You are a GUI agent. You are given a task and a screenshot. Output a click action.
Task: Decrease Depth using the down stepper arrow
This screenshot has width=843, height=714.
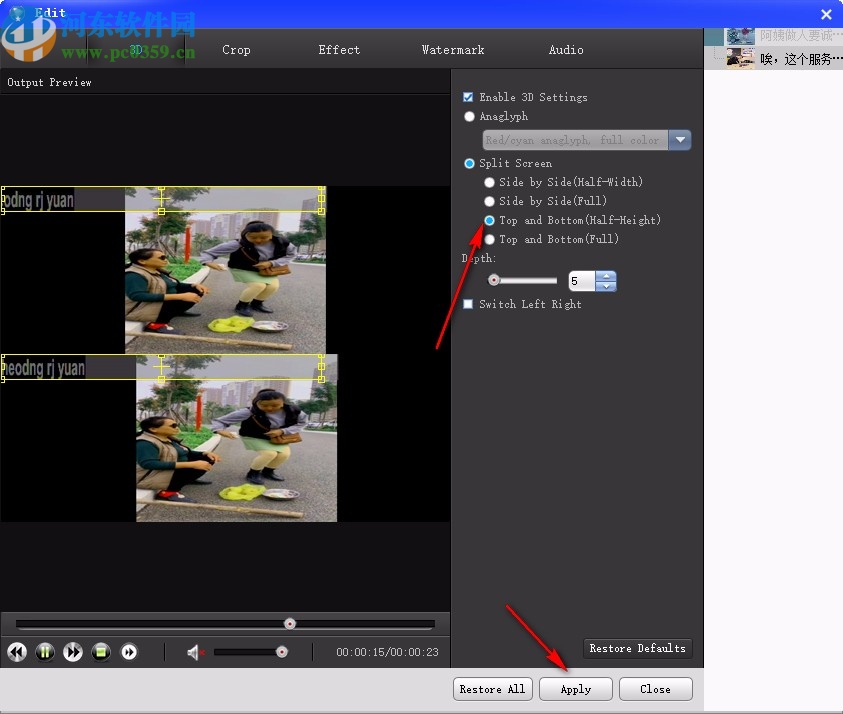606,287
